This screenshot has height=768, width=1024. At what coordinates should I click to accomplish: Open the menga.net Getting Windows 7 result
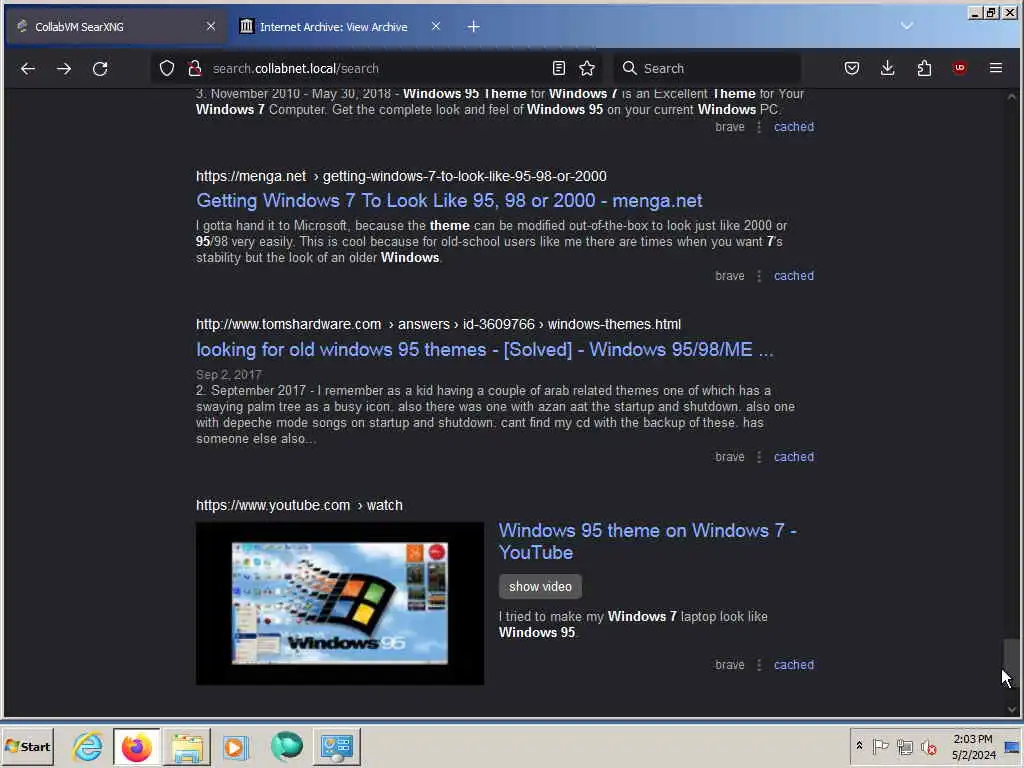coord(449,200)
